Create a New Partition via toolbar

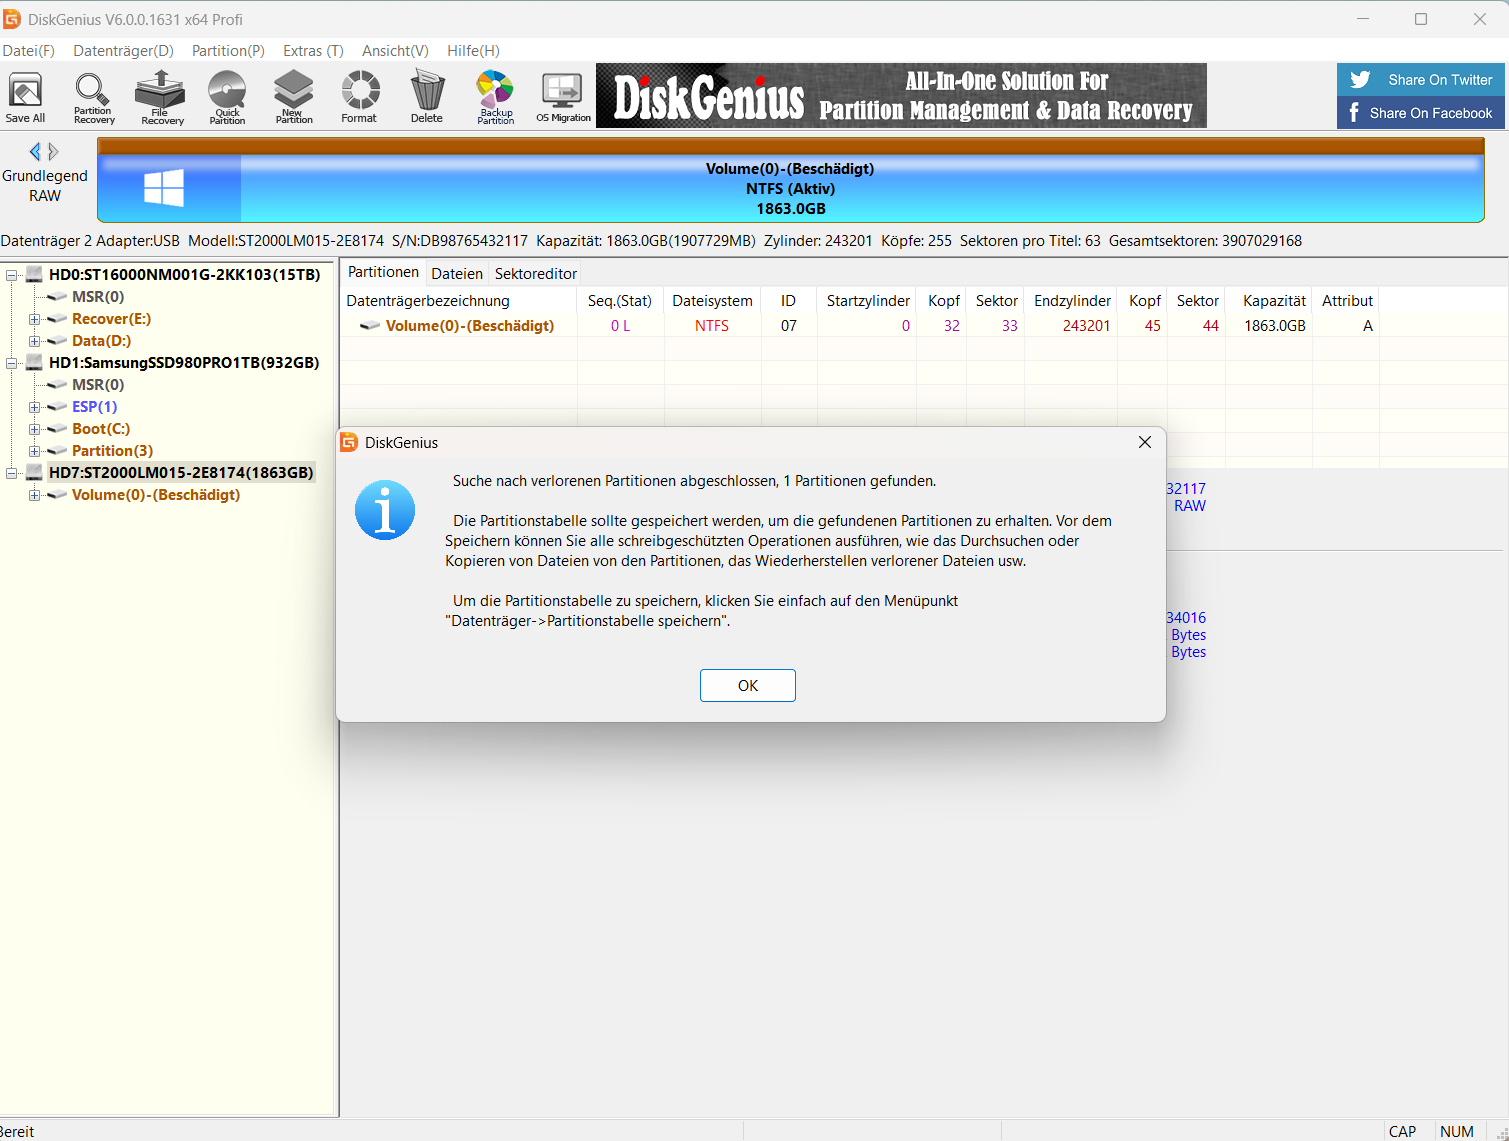tap(294, 98)
